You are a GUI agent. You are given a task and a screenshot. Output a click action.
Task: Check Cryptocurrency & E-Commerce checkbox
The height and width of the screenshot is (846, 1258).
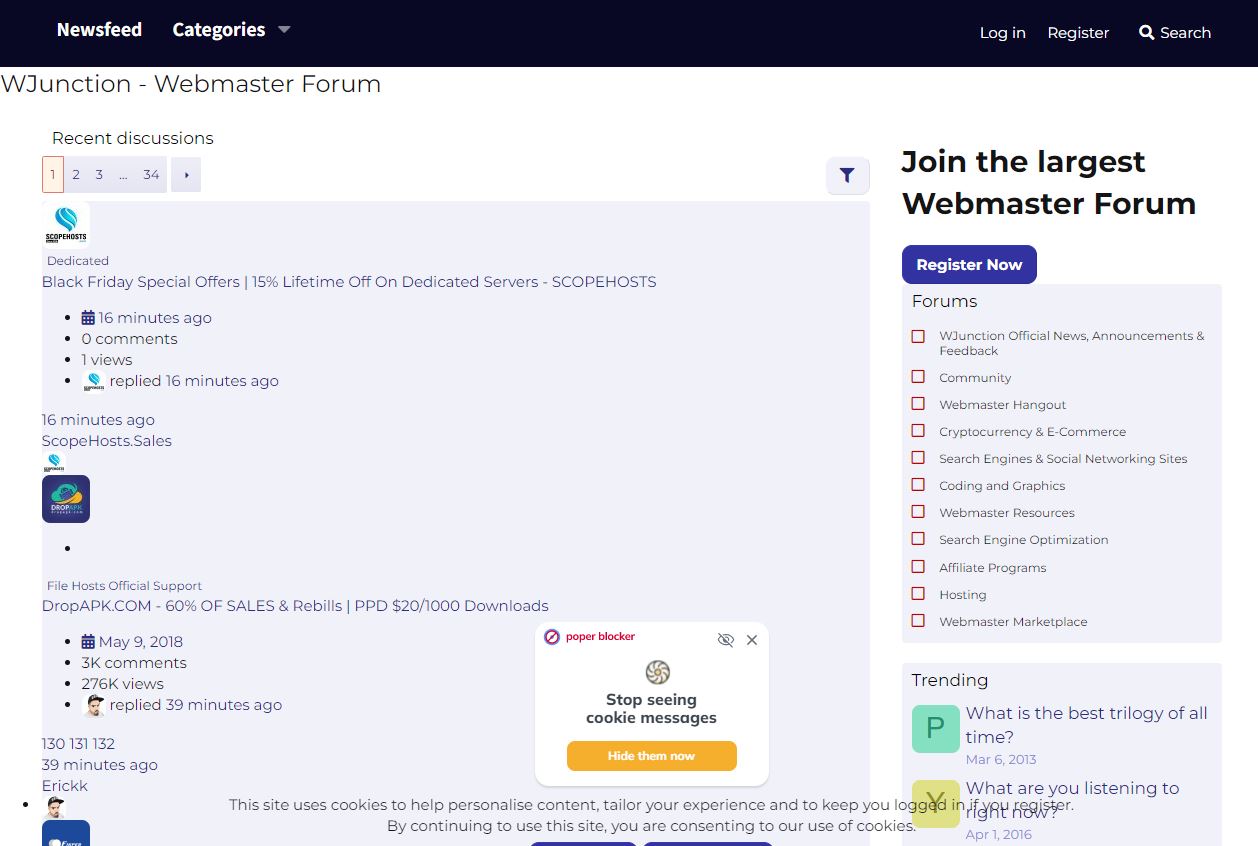pyautogui.click(x=918, y=431)
